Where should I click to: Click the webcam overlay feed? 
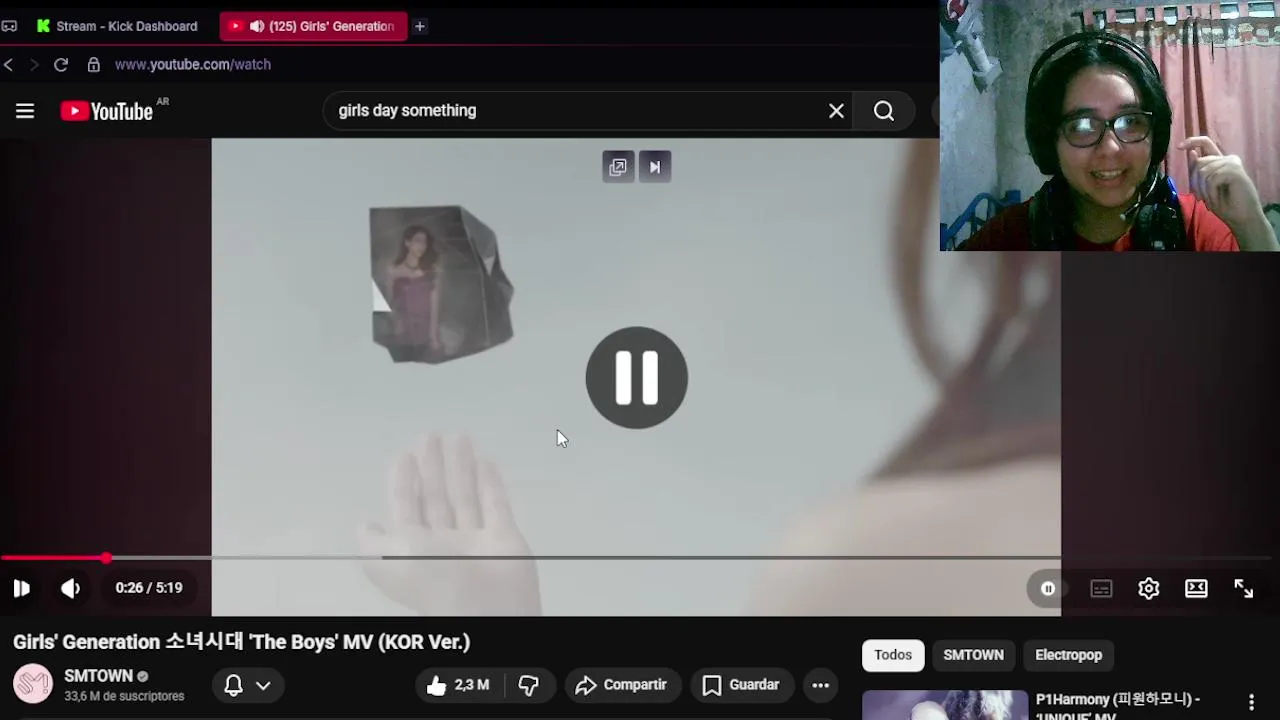(1110, 125)
